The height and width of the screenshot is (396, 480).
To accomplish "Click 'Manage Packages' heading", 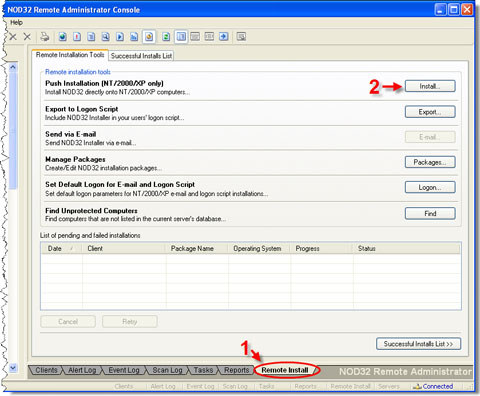I will (75, 159).
